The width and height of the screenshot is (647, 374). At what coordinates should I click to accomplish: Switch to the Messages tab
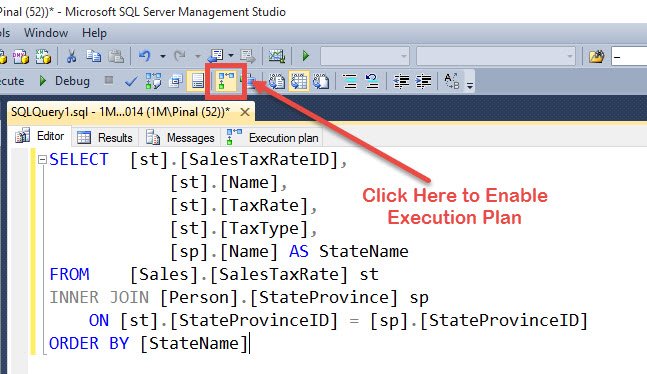(x=180, y=137)
